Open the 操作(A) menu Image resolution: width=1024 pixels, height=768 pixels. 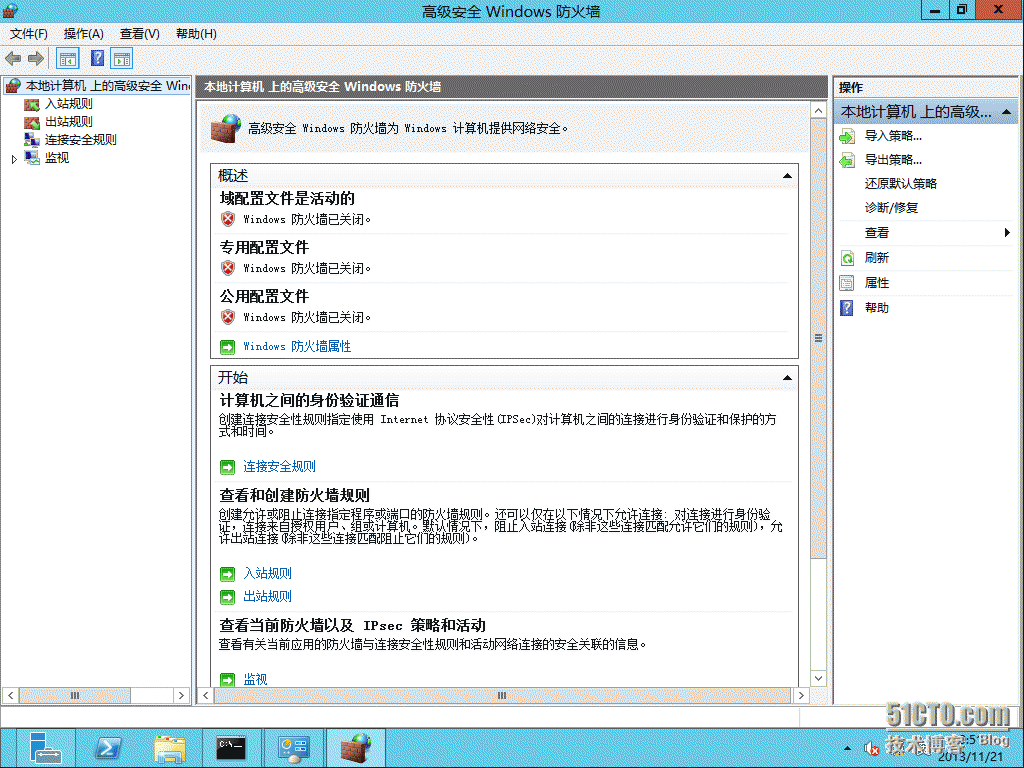click(x=84, y=33)
